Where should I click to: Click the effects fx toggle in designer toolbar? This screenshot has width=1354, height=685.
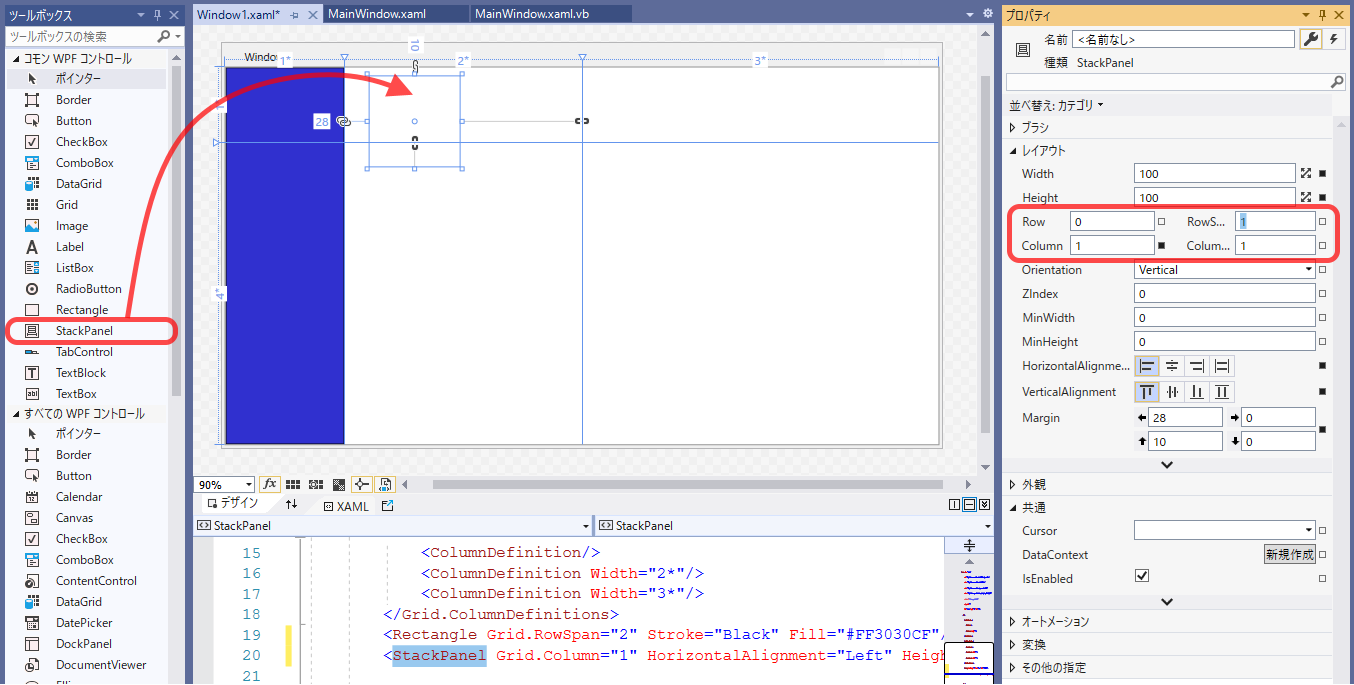coord(269,484)
